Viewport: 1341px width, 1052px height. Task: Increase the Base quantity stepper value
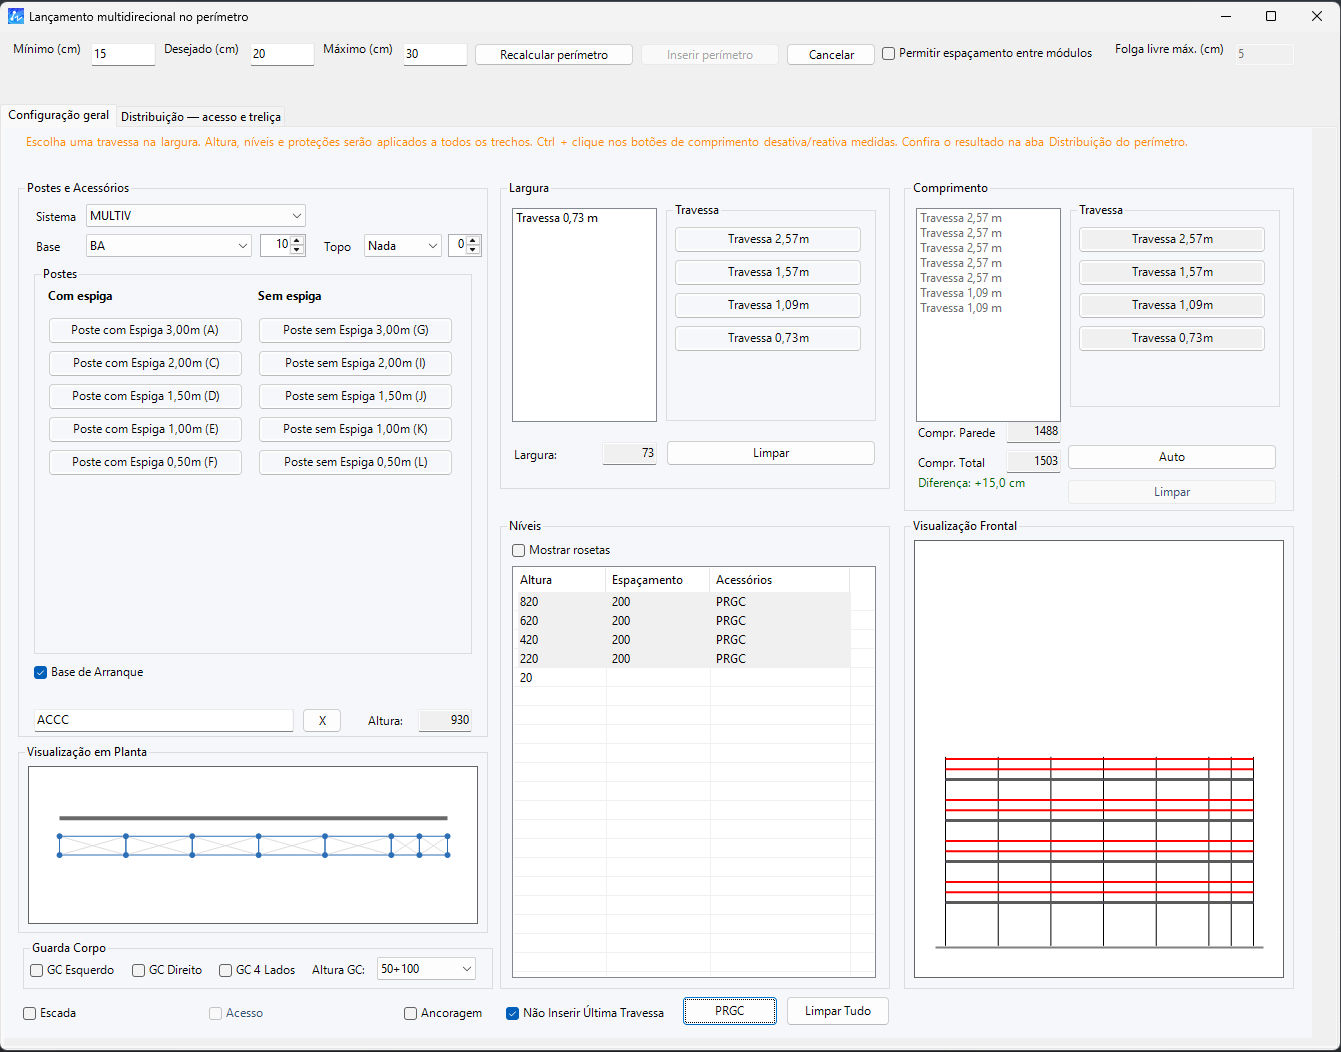pos(297,241)
